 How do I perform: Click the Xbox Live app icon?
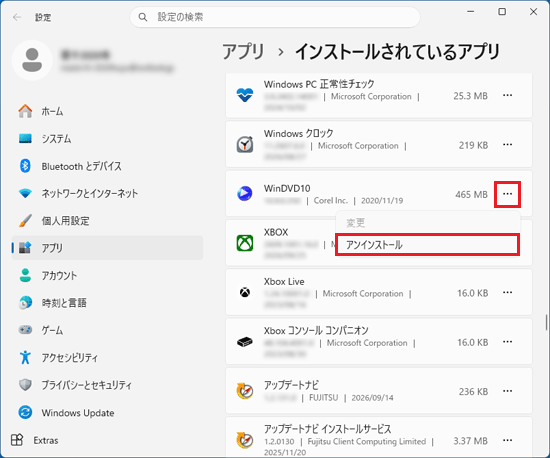pos(245,292)
